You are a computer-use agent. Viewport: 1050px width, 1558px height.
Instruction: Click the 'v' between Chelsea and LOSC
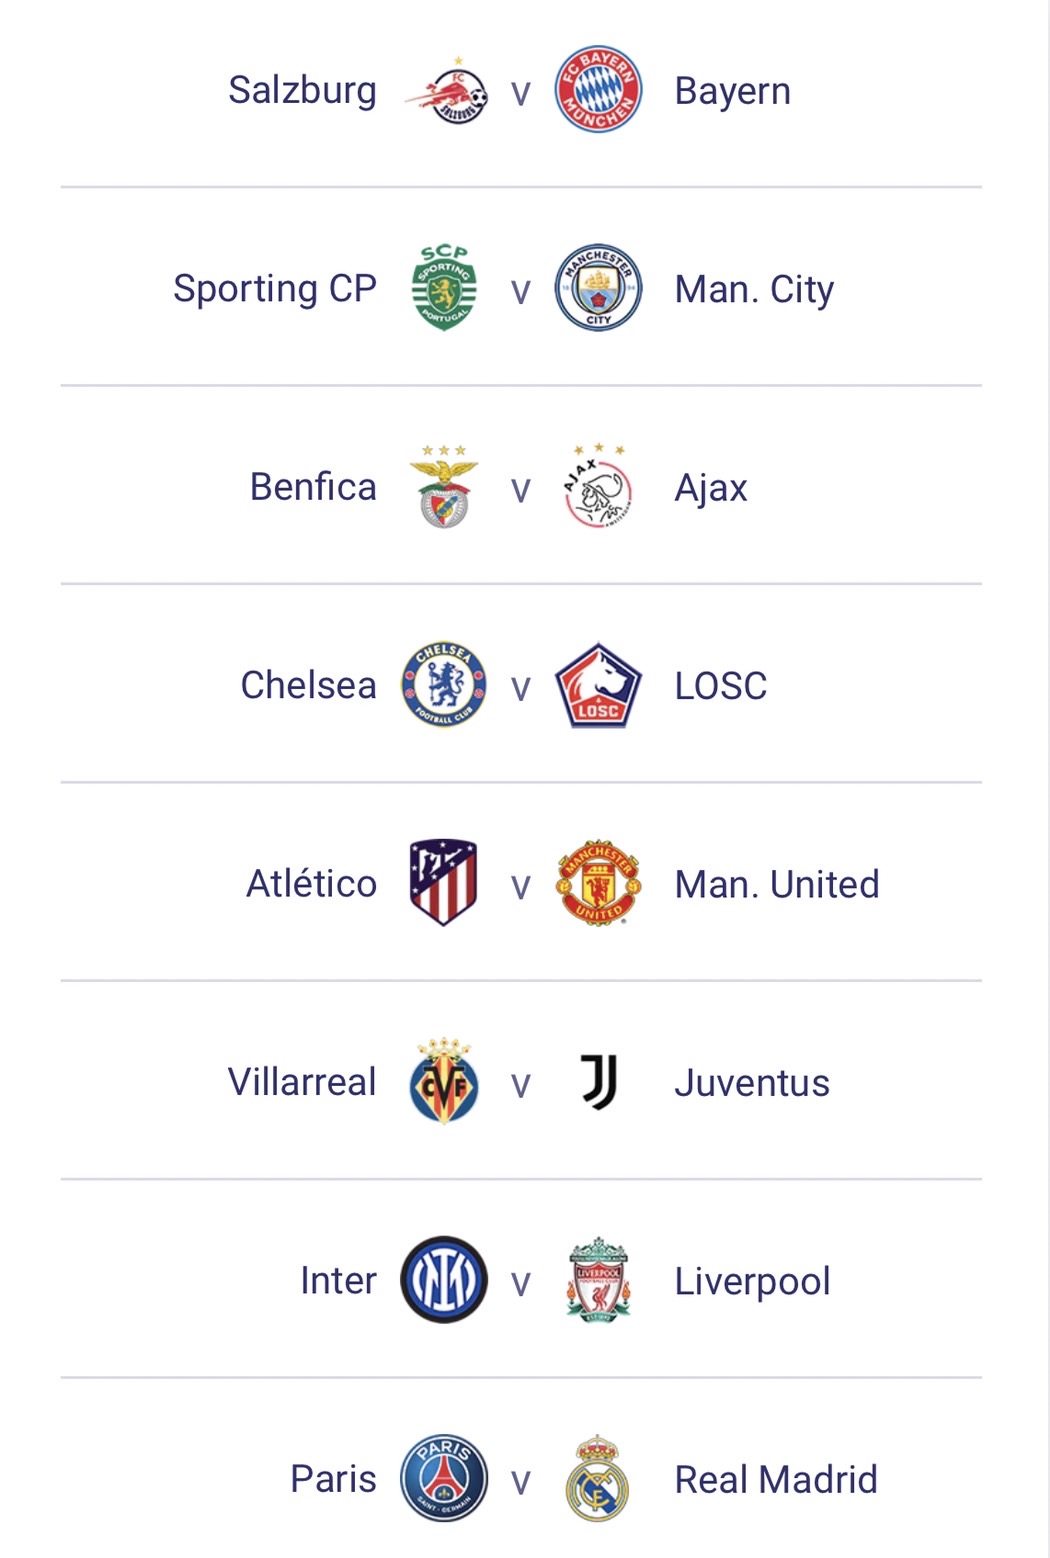[x=520, y=688]
